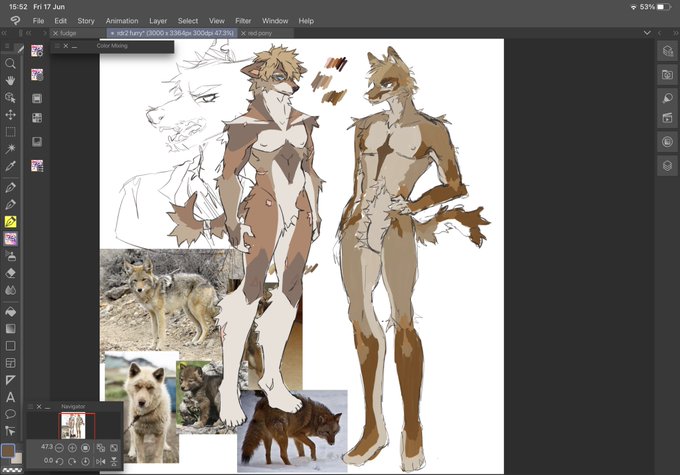Viewport: 680px width, 475px height.
Task: Select the Move layer cross-arrow tool
Action: coord(10,115)
